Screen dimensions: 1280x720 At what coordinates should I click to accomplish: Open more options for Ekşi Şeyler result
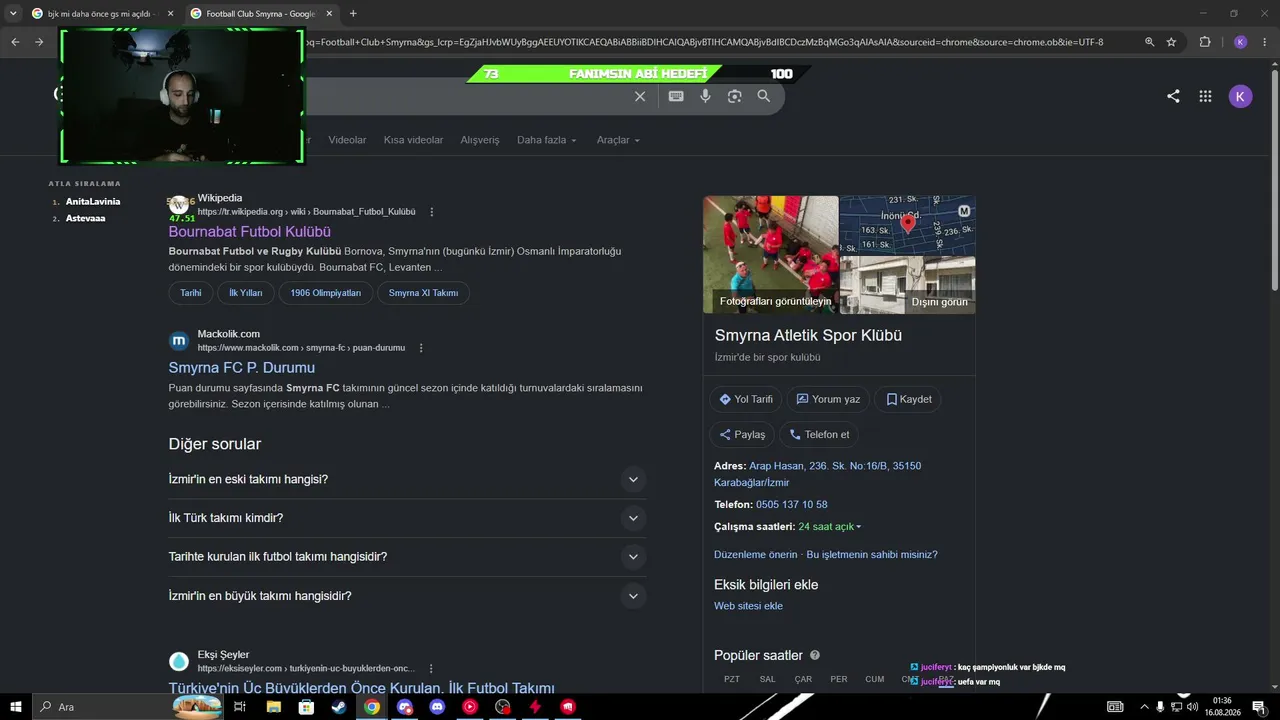point(431,668)
